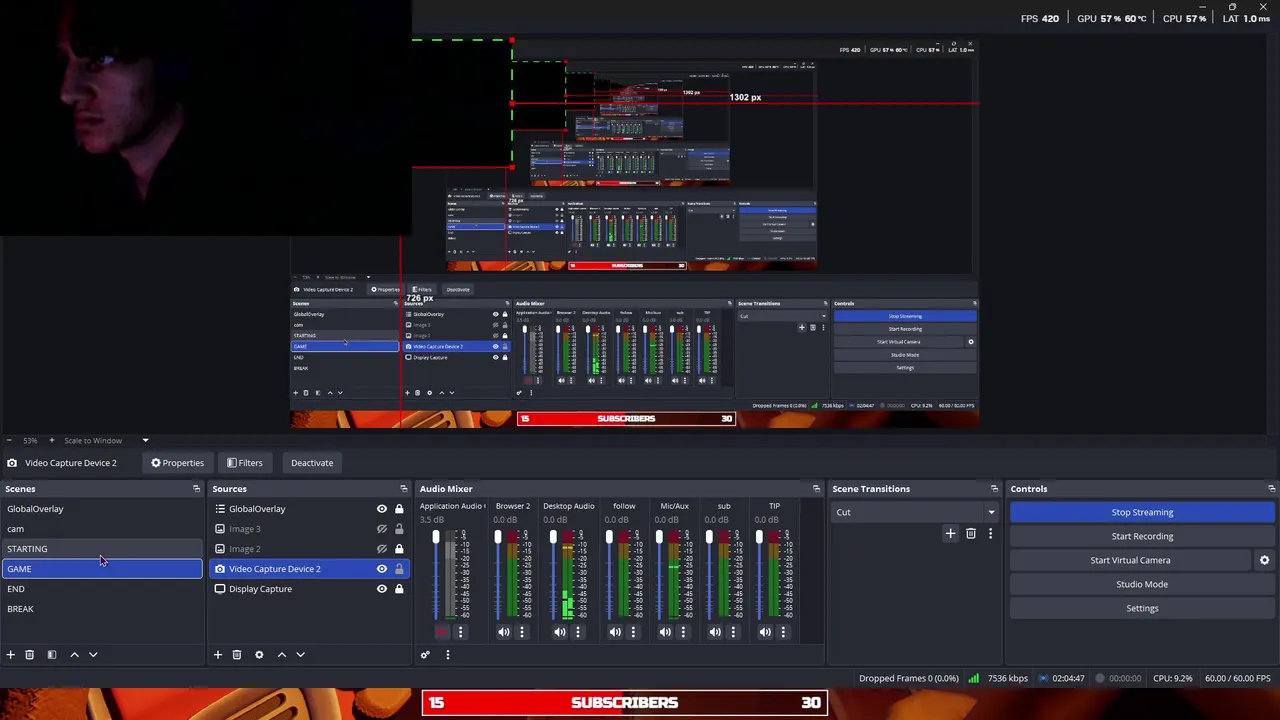The height and width of the screenshot is (720, 1280).
Task: Mute the Browser 2 audio channel
Action: (x=503, y=632)
